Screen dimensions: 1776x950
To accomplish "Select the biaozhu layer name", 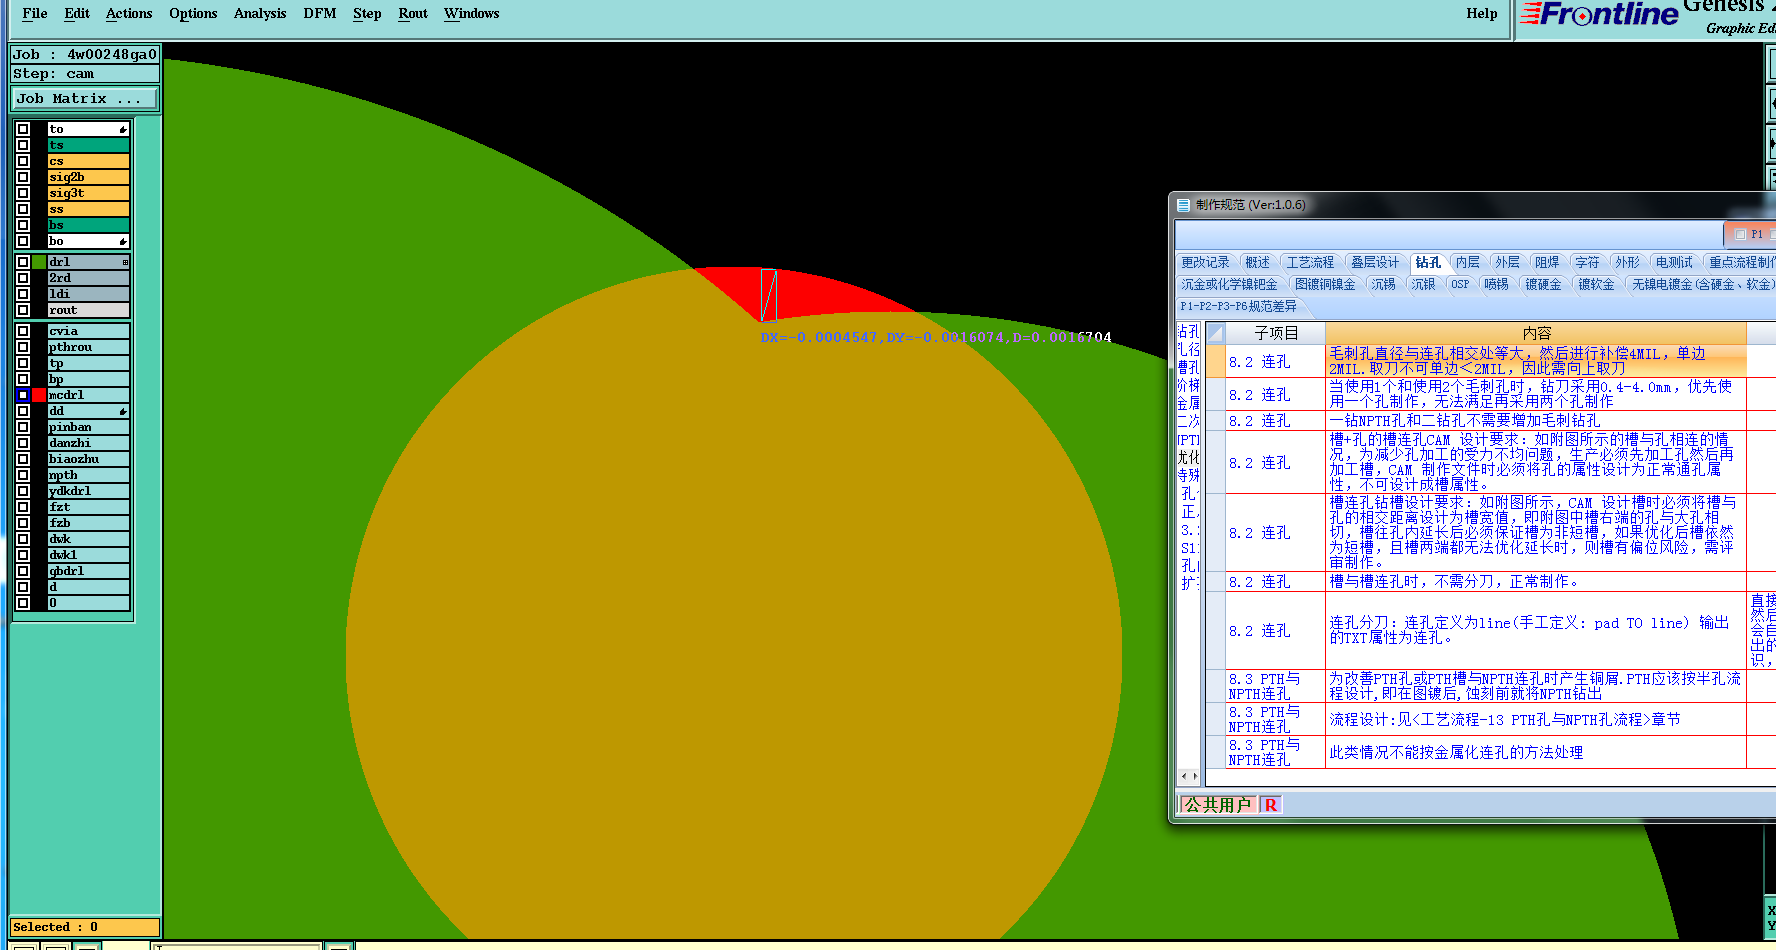I will 89,459.
